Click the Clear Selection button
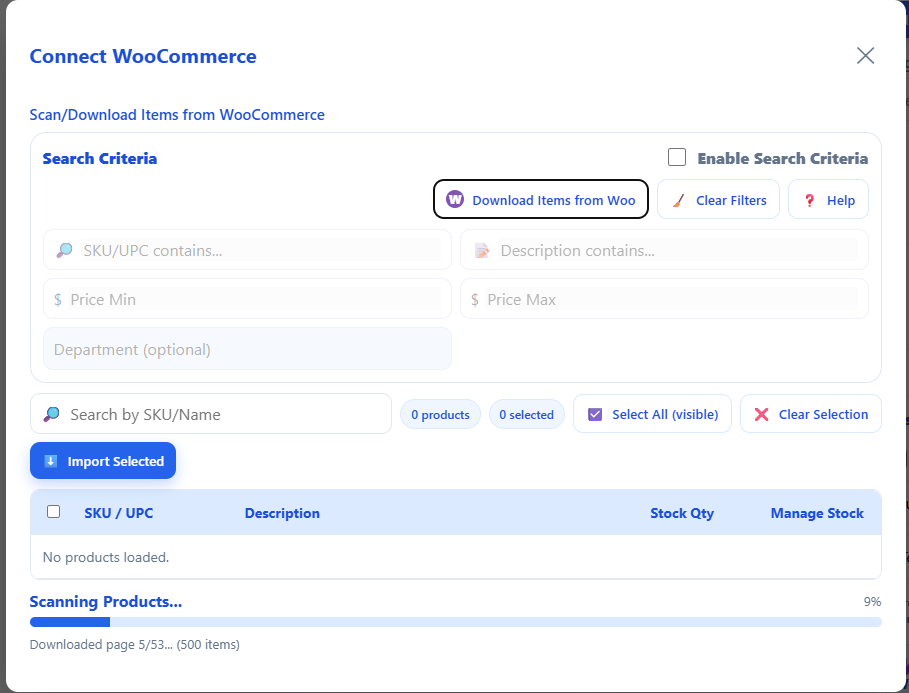This screenshot has width=909, height=693. tap(810, 414)
